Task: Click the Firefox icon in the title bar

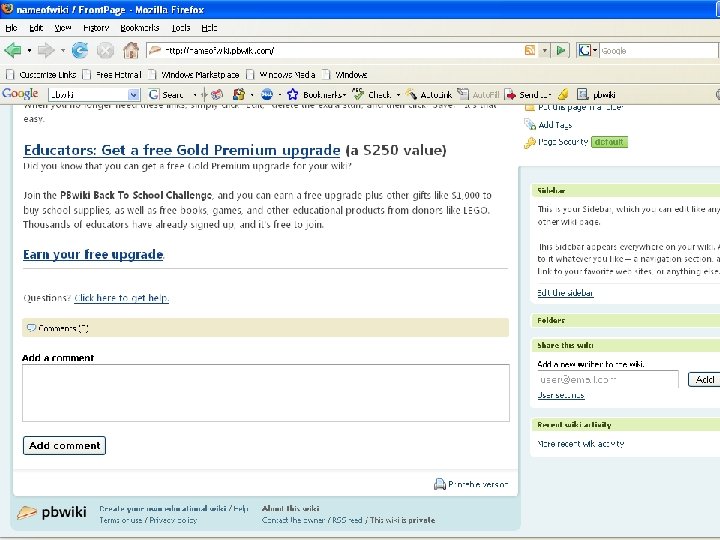Action: tap(7, 8)
